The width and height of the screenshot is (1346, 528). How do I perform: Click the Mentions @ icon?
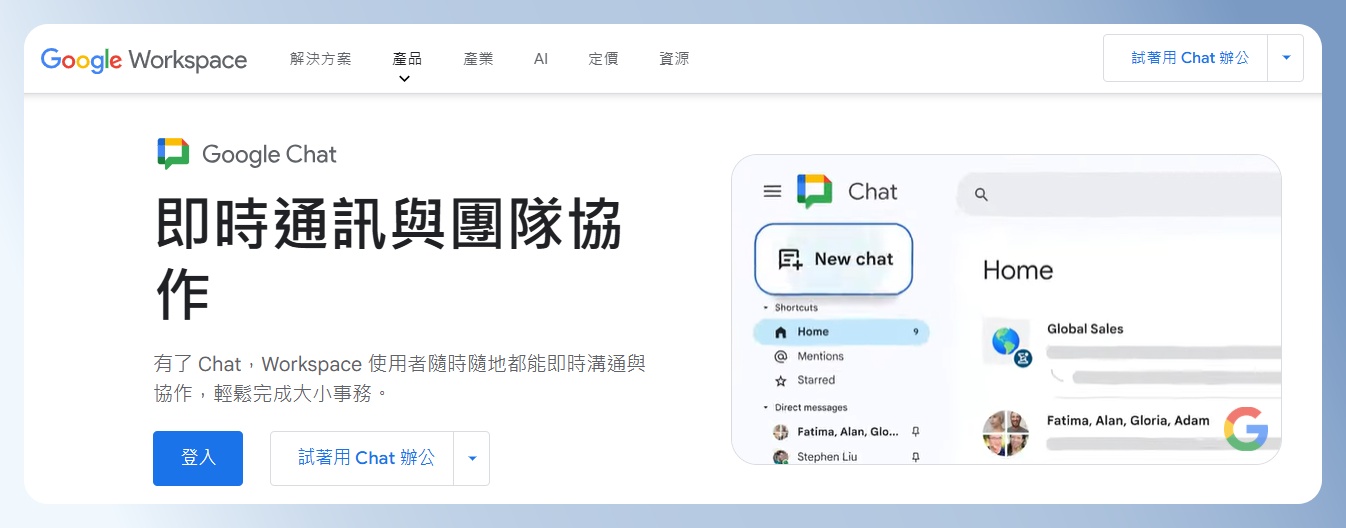pos(781,356)
